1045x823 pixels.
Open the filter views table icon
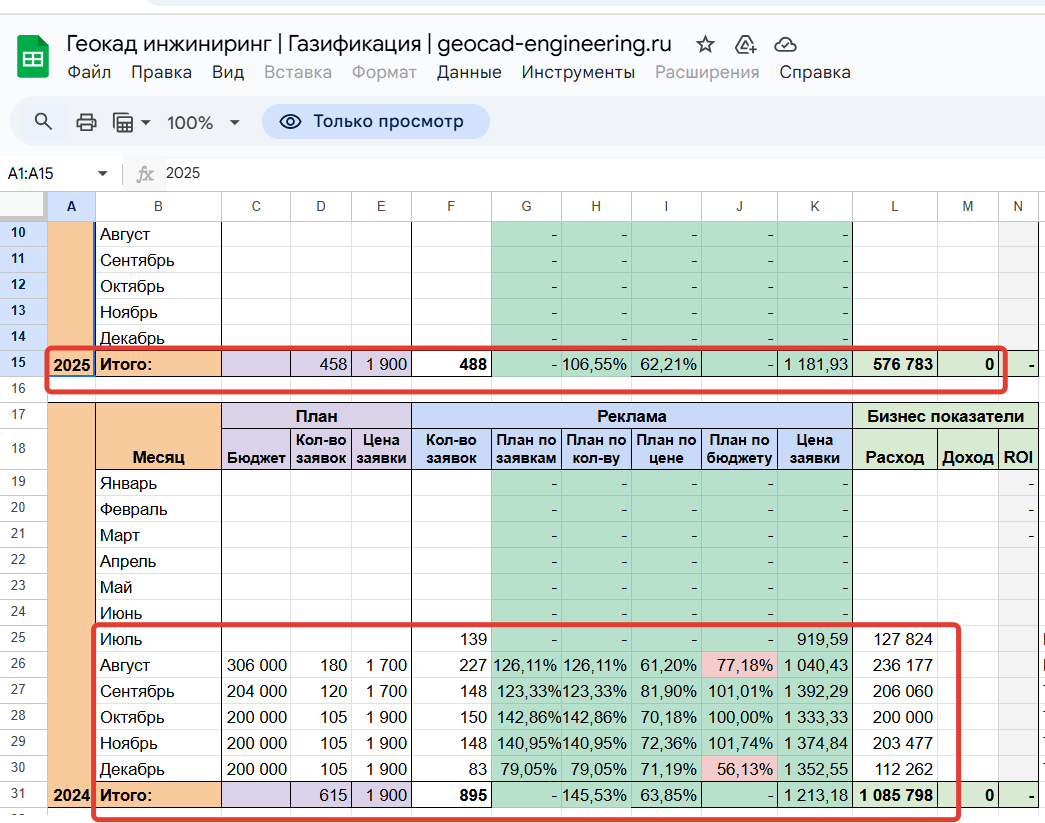tap(123, 122)
